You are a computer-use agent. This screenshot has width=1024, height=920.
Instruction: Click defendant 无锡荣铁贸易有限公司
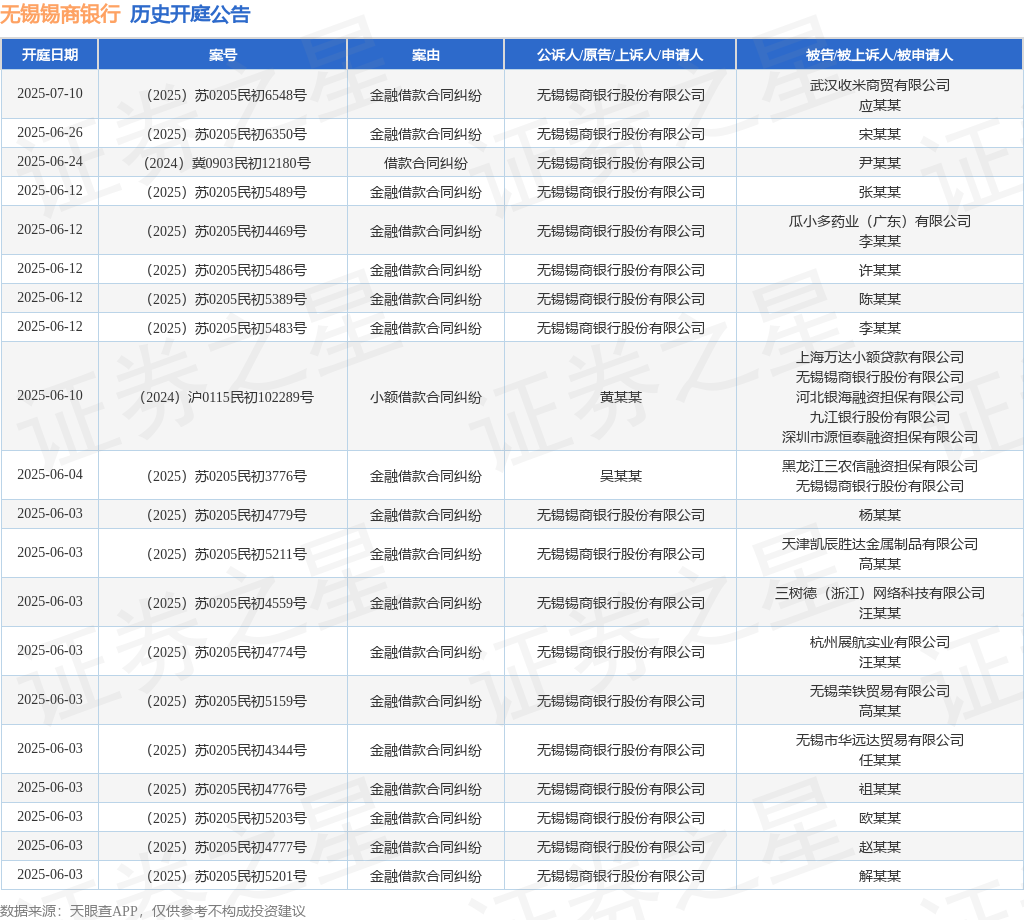pyautogui.click(x=880, y=691)
